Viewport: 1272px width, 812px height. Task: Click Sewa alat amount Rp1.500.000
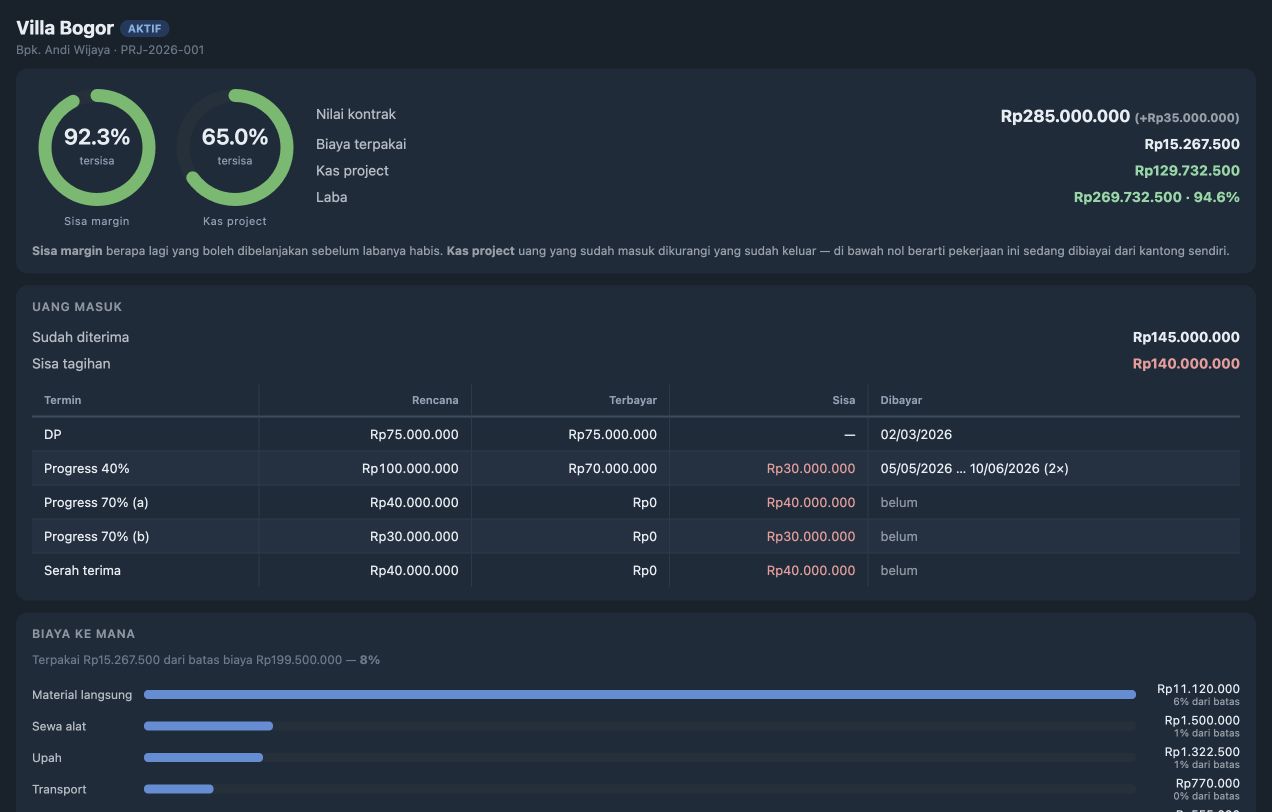[1202, 721]
